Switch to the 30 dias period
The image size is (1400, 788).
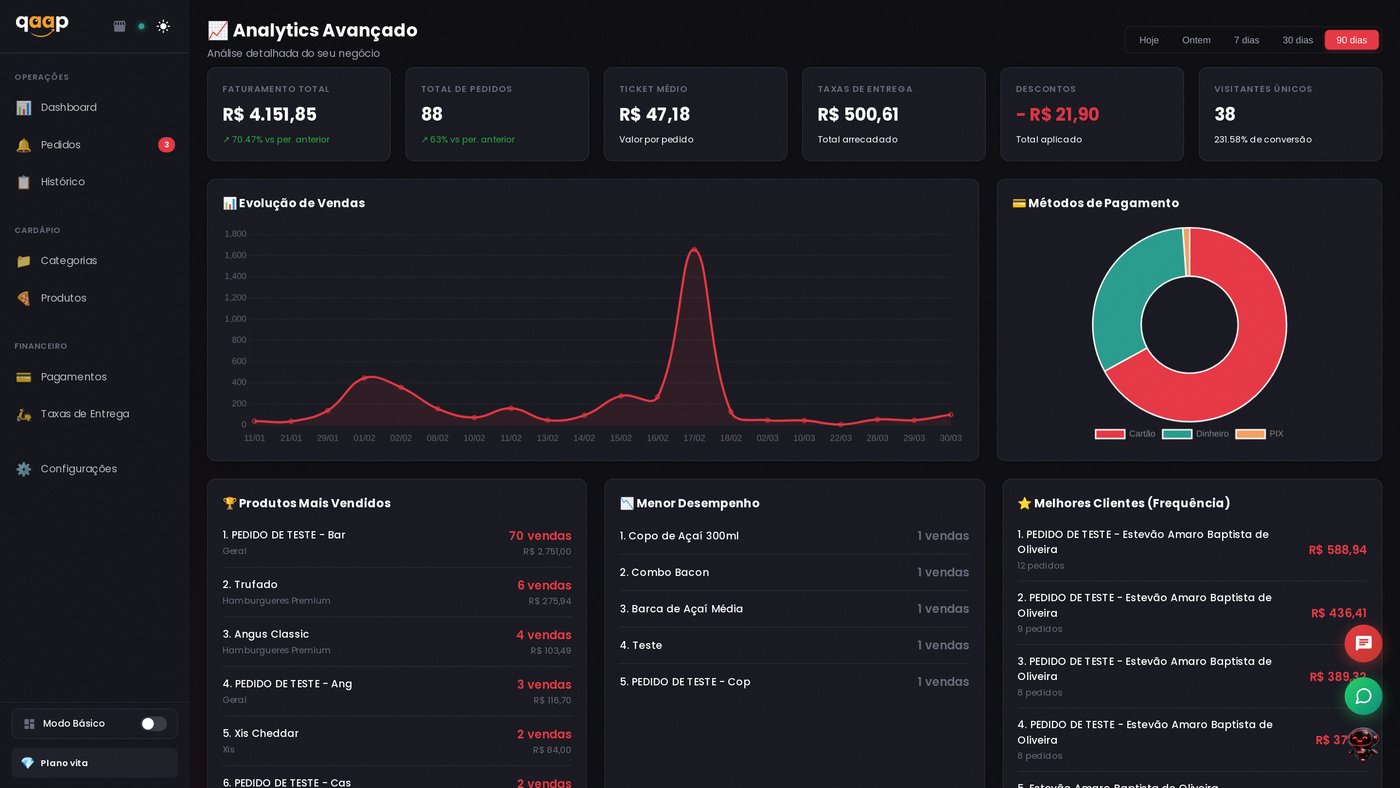[1297, 40]
